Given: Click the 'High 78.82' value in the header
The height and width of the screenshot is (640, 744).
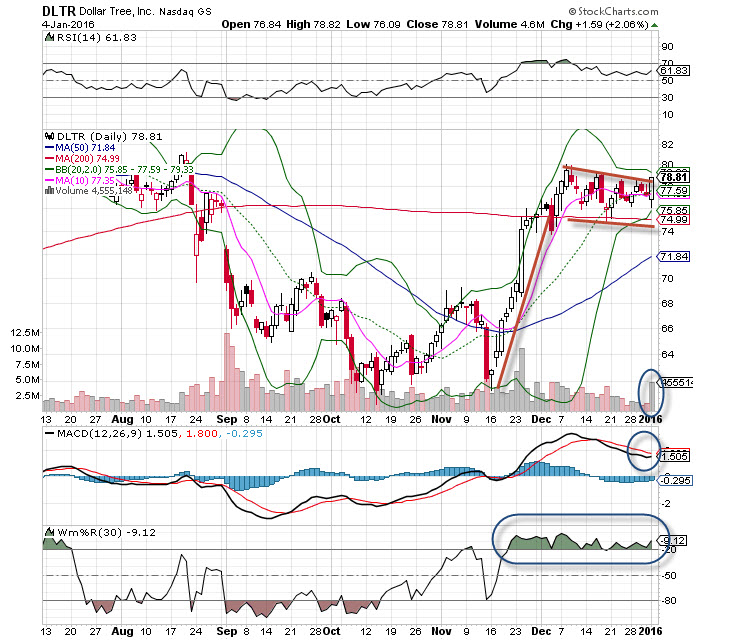Looking at the screenshot, I should [313, 24].
